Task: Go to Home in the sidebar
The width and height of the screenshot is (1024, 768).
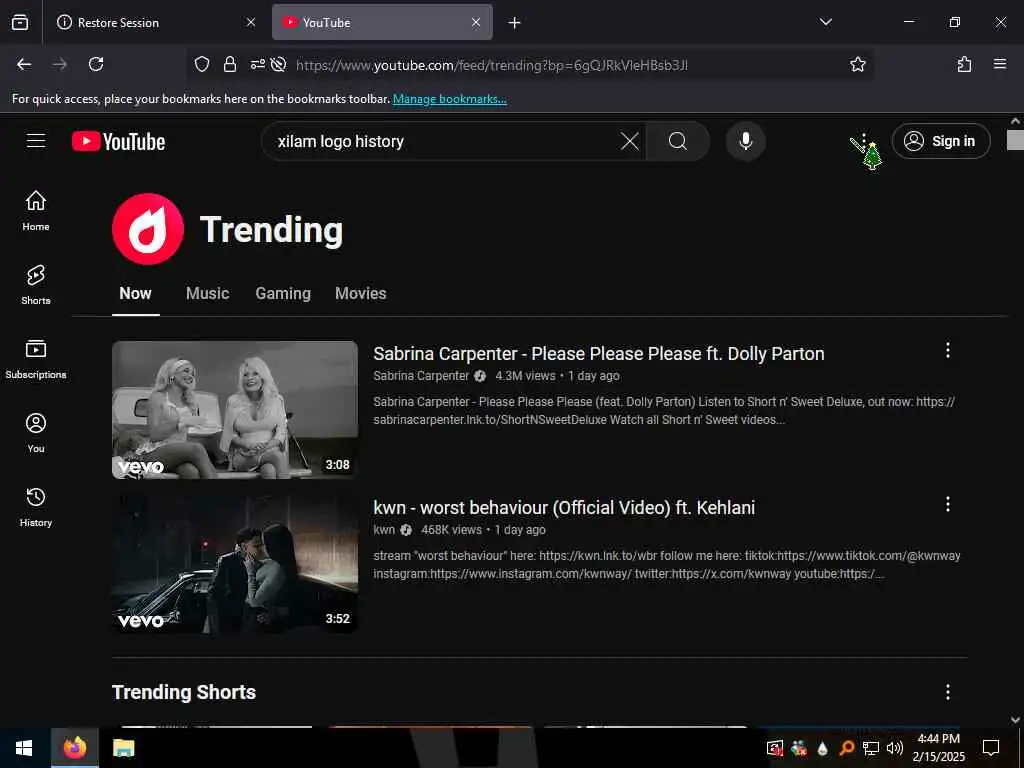Action: [x=36, y=210]
